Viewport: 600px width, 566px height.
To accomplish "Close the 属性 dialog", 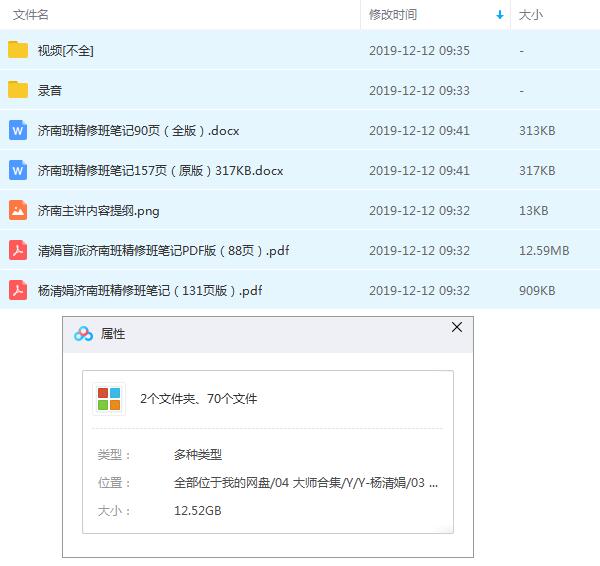I will coord(457,327).
